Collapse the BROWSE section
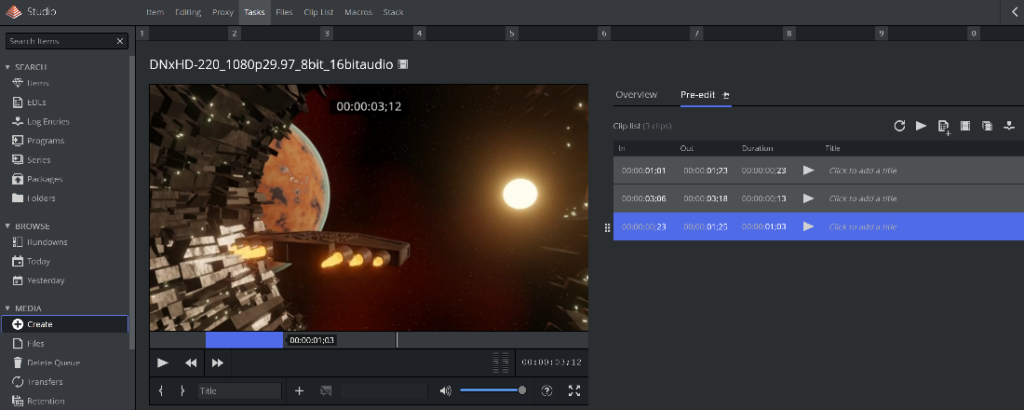This screenshot has width=1024, height=410. click(8, 227)
